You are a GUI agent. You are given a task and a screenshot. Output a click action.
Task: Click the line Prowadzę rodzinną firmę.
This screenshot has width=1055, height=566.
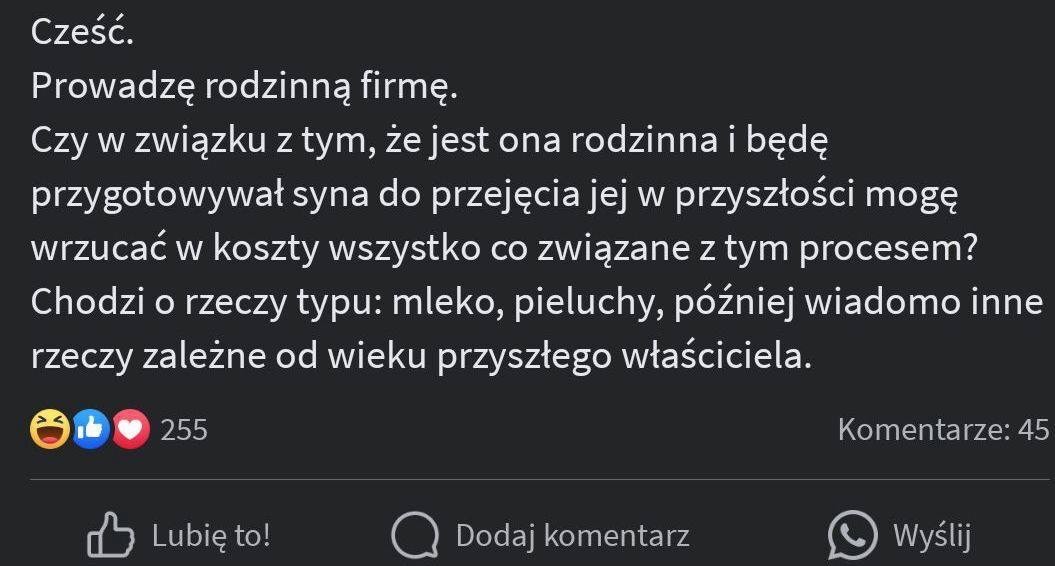tap(244, 87)
